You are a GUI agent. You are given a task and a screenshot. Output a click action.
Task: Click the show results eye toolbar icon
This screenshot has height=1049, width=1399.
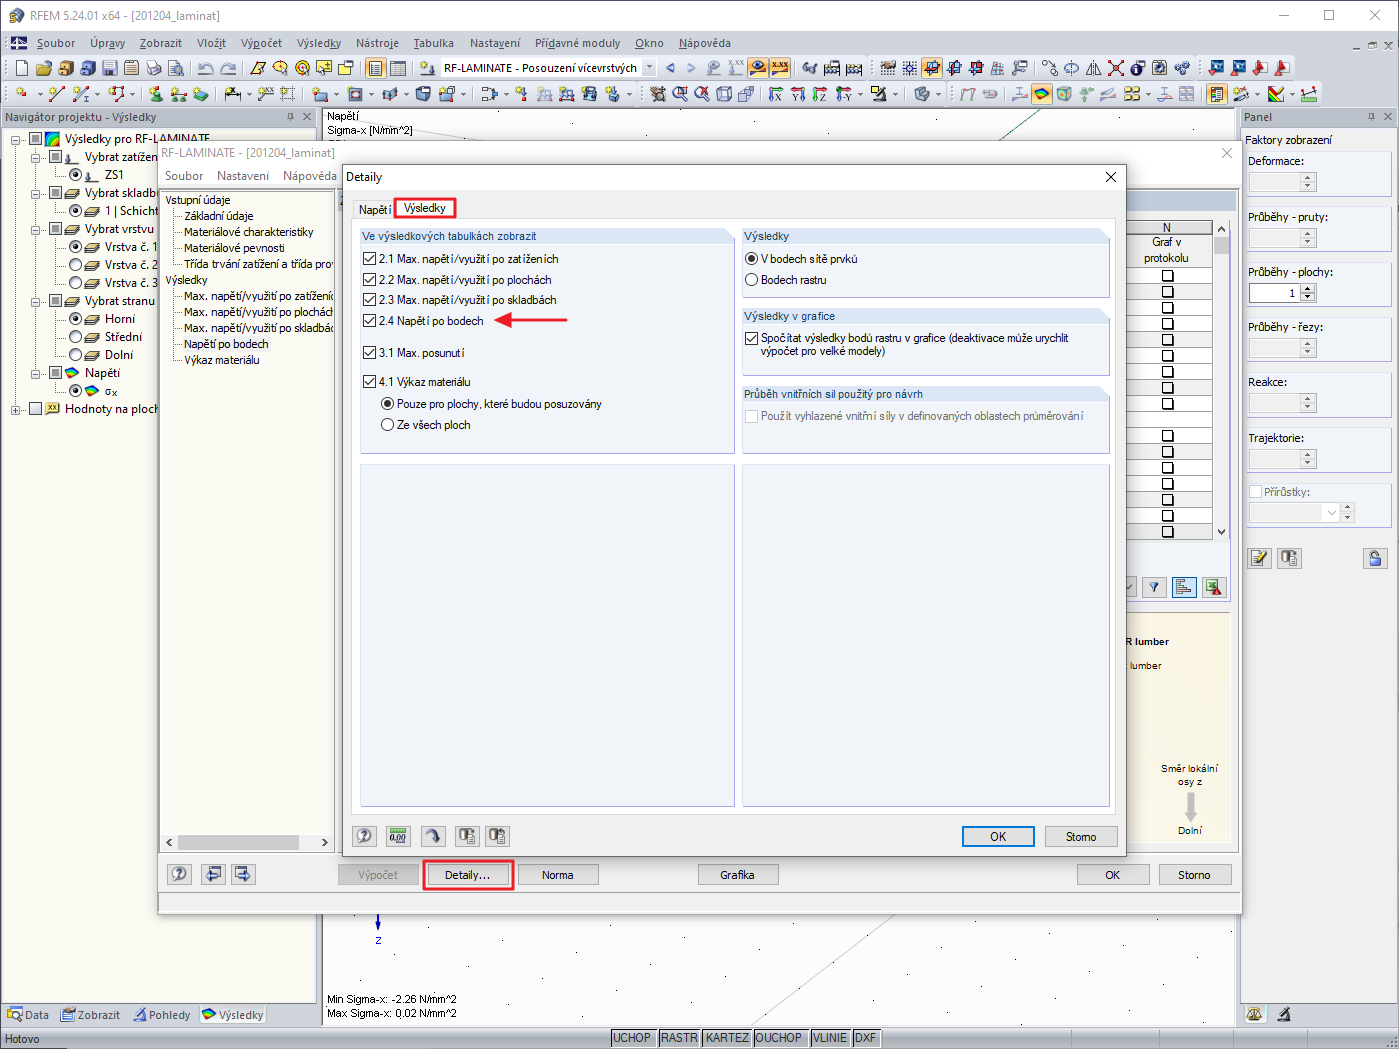point(758,68)
